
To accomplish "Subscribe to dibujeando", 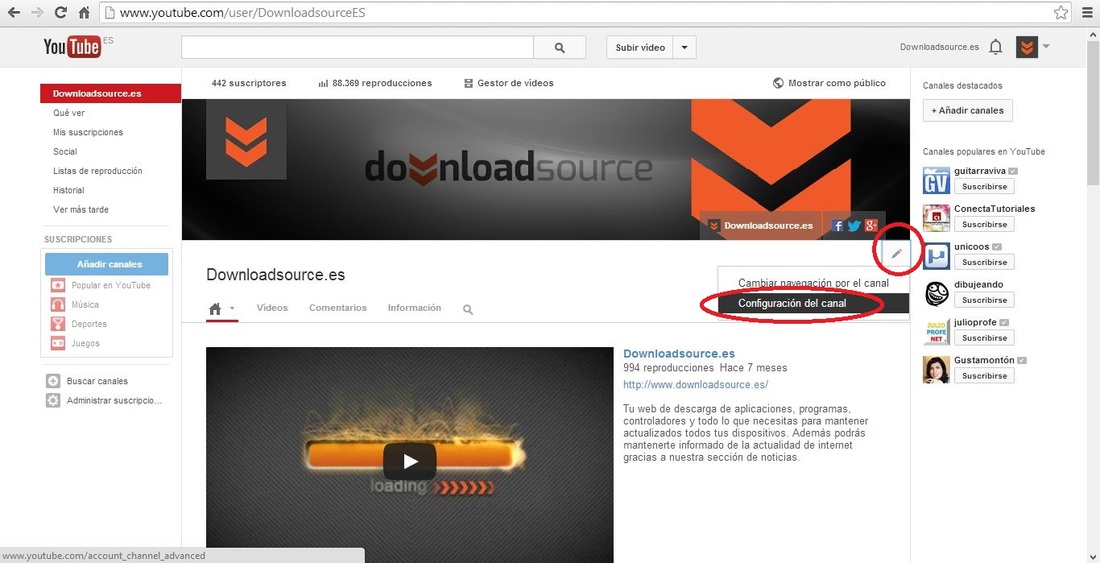I will click(x=984, y=300).
